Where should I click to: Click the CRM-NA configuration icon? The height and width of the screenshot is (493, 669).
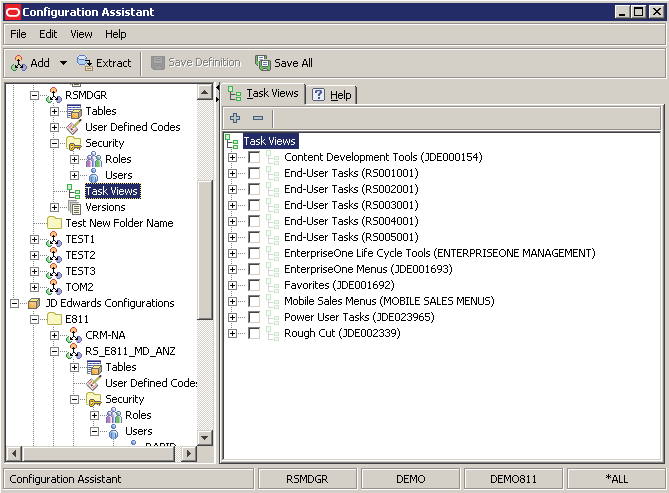74,335
